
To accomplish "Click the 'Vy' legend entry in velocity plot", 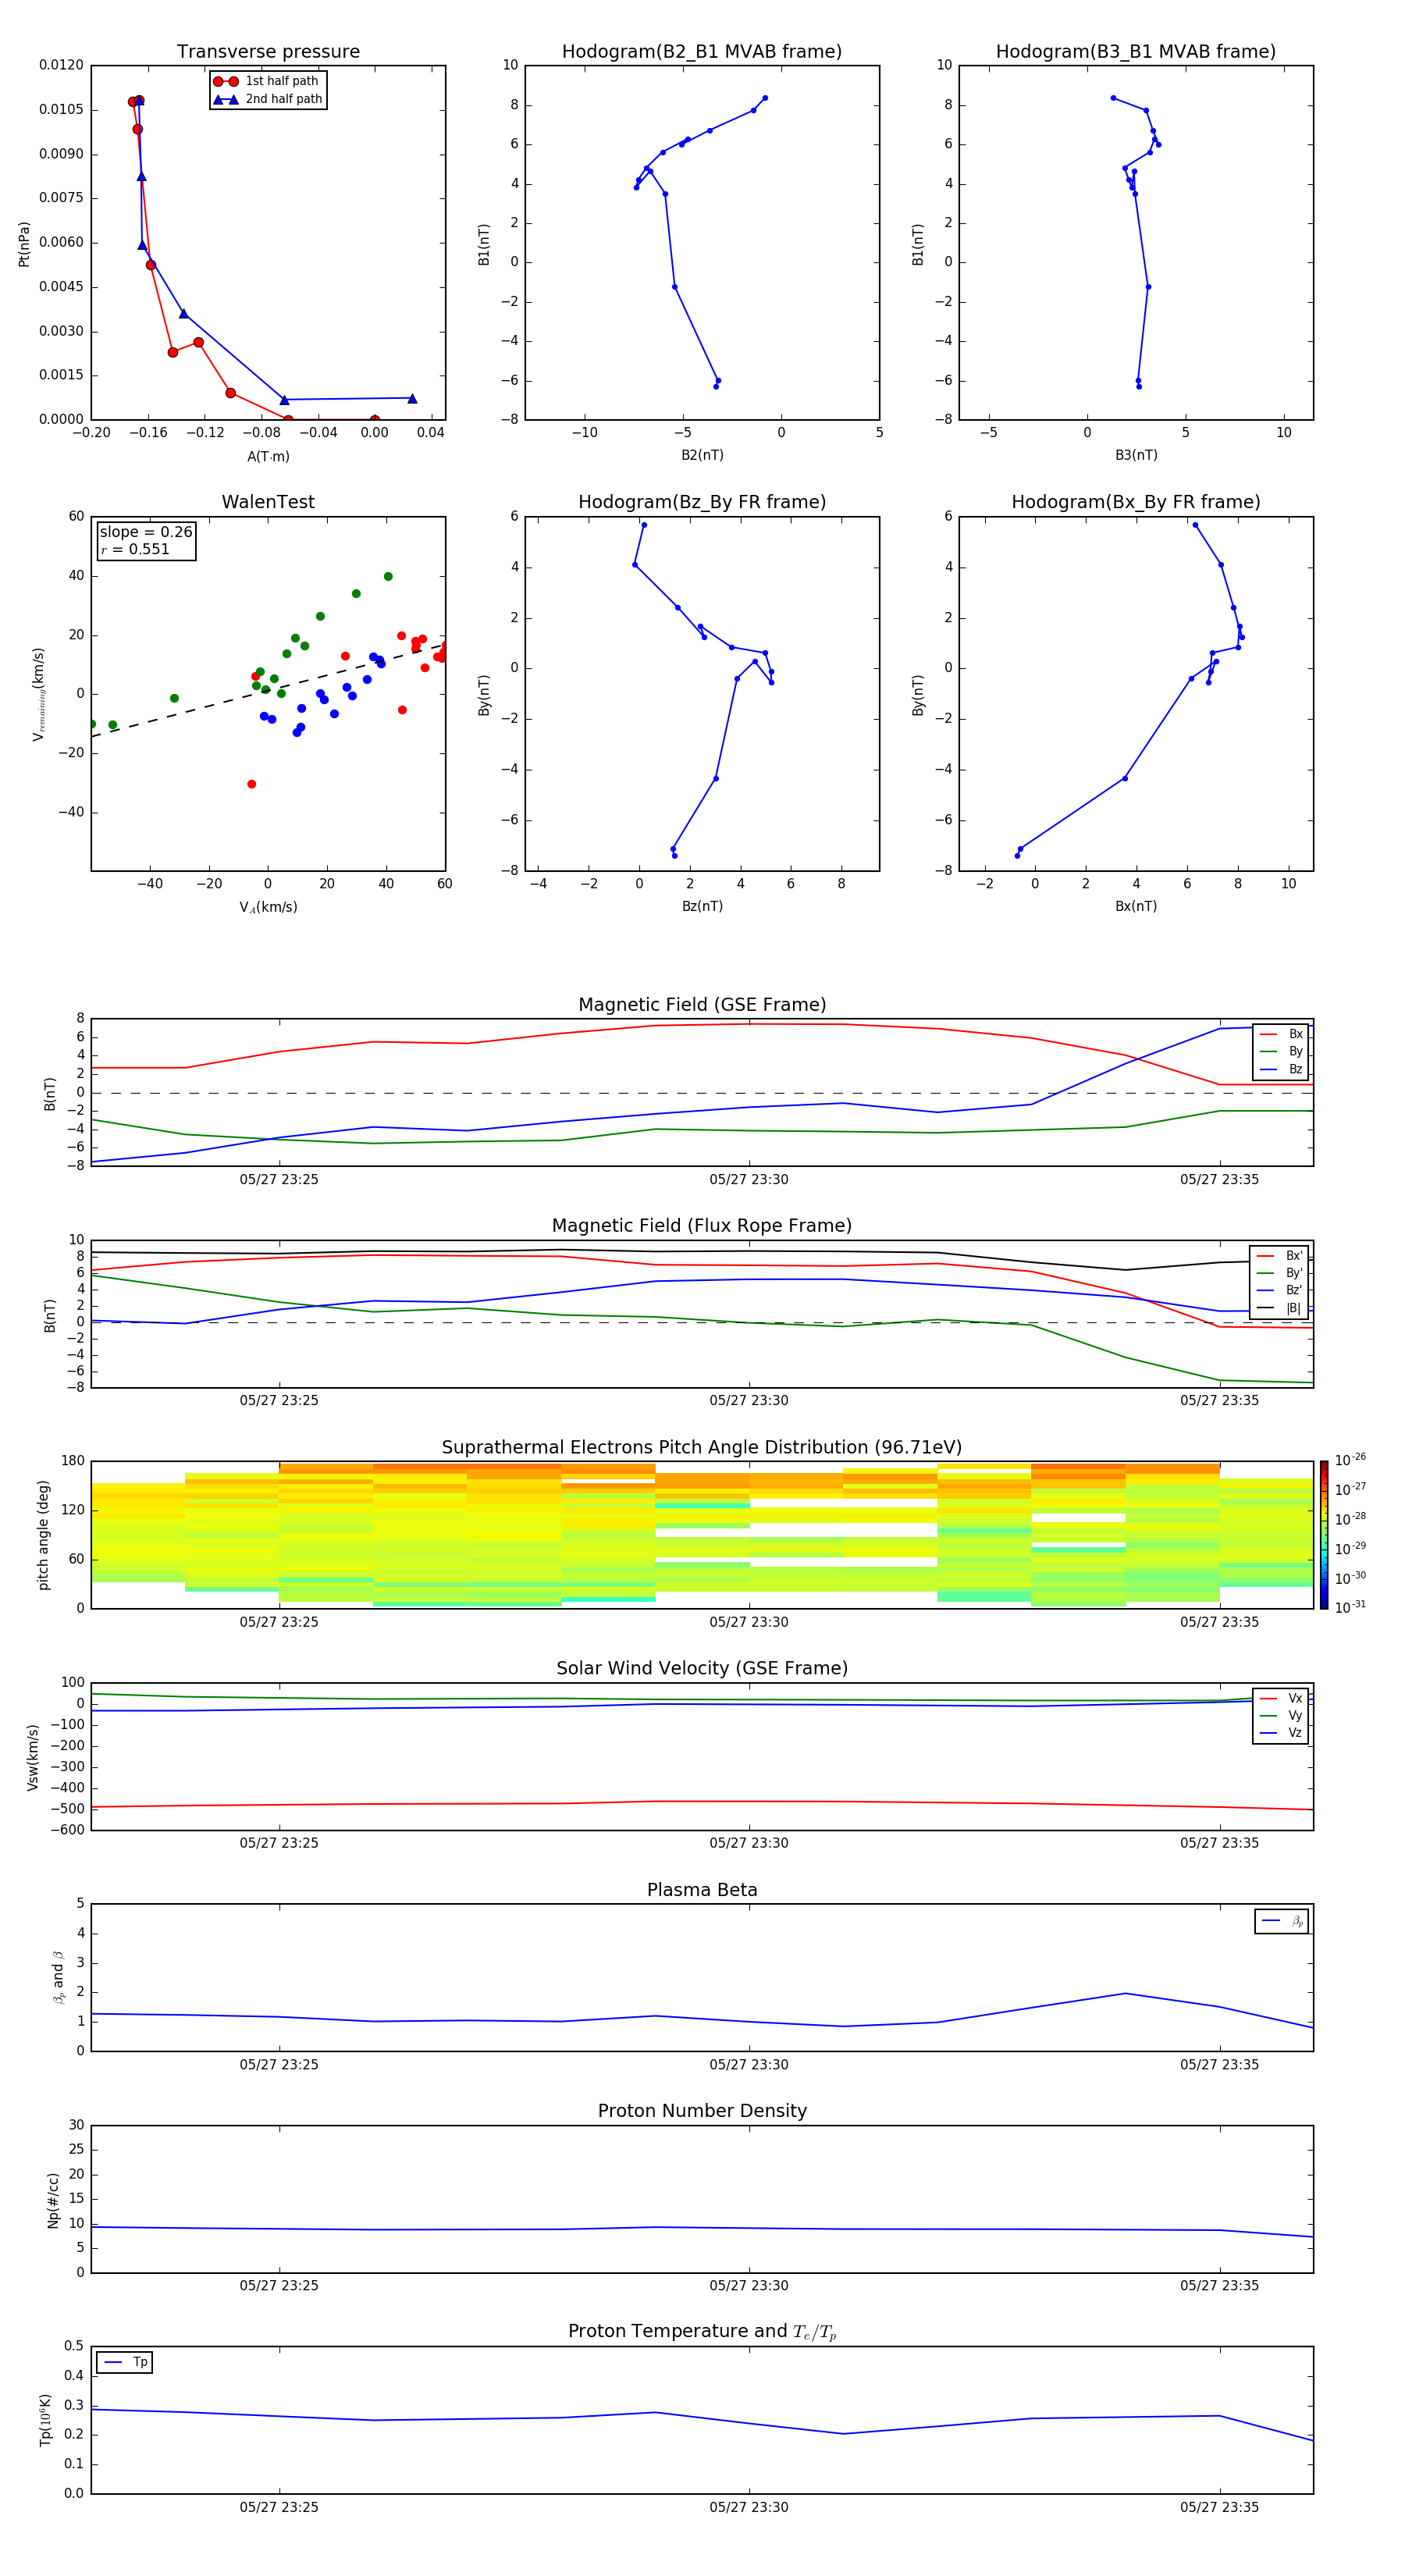I will pos(1281,1716).
